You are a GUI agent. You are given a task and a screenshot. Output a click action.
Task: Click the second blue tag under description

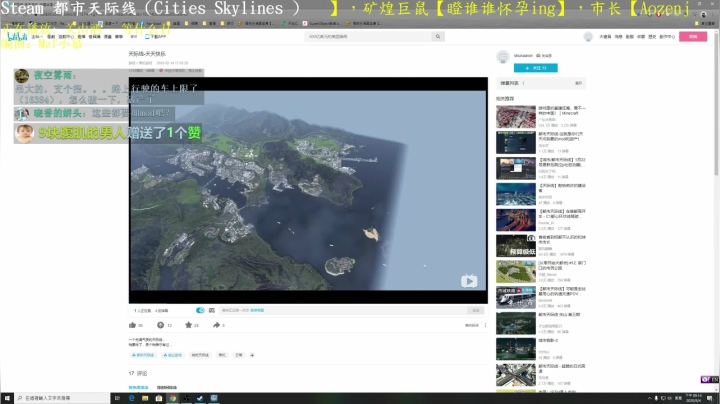tap(173, 355)
